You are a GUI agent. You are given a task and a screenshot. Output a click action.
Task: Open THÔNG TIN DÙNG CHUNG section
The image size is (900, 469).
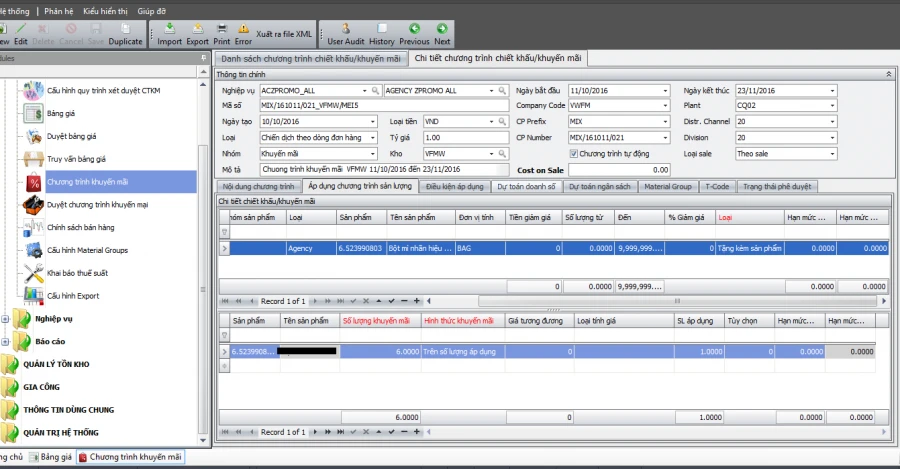69,410
